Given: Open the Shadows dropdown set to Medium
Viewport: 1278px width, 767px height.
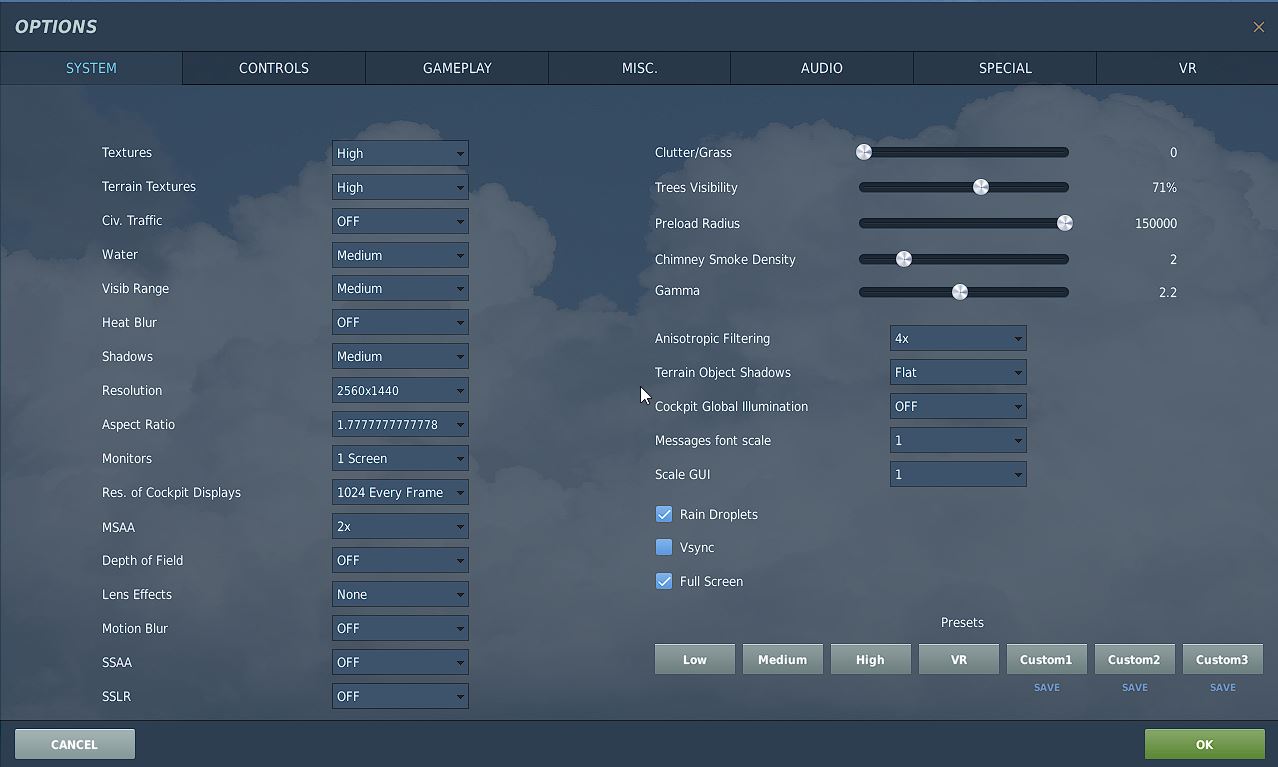Looking at the screenshot, I should point(400,357).
